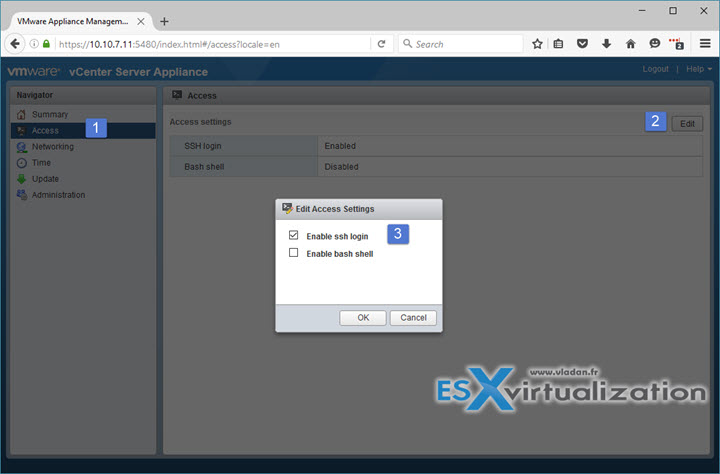Screen dimensions: 720x474
Task: Click the Enabled value for SSH login
Action: 340,146
